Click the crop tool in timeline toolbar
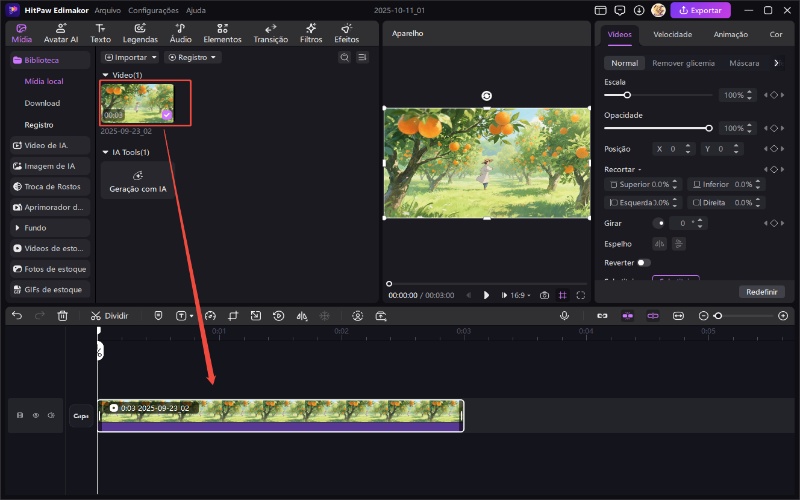The image size is (800, 500). [x=233, y=316]
